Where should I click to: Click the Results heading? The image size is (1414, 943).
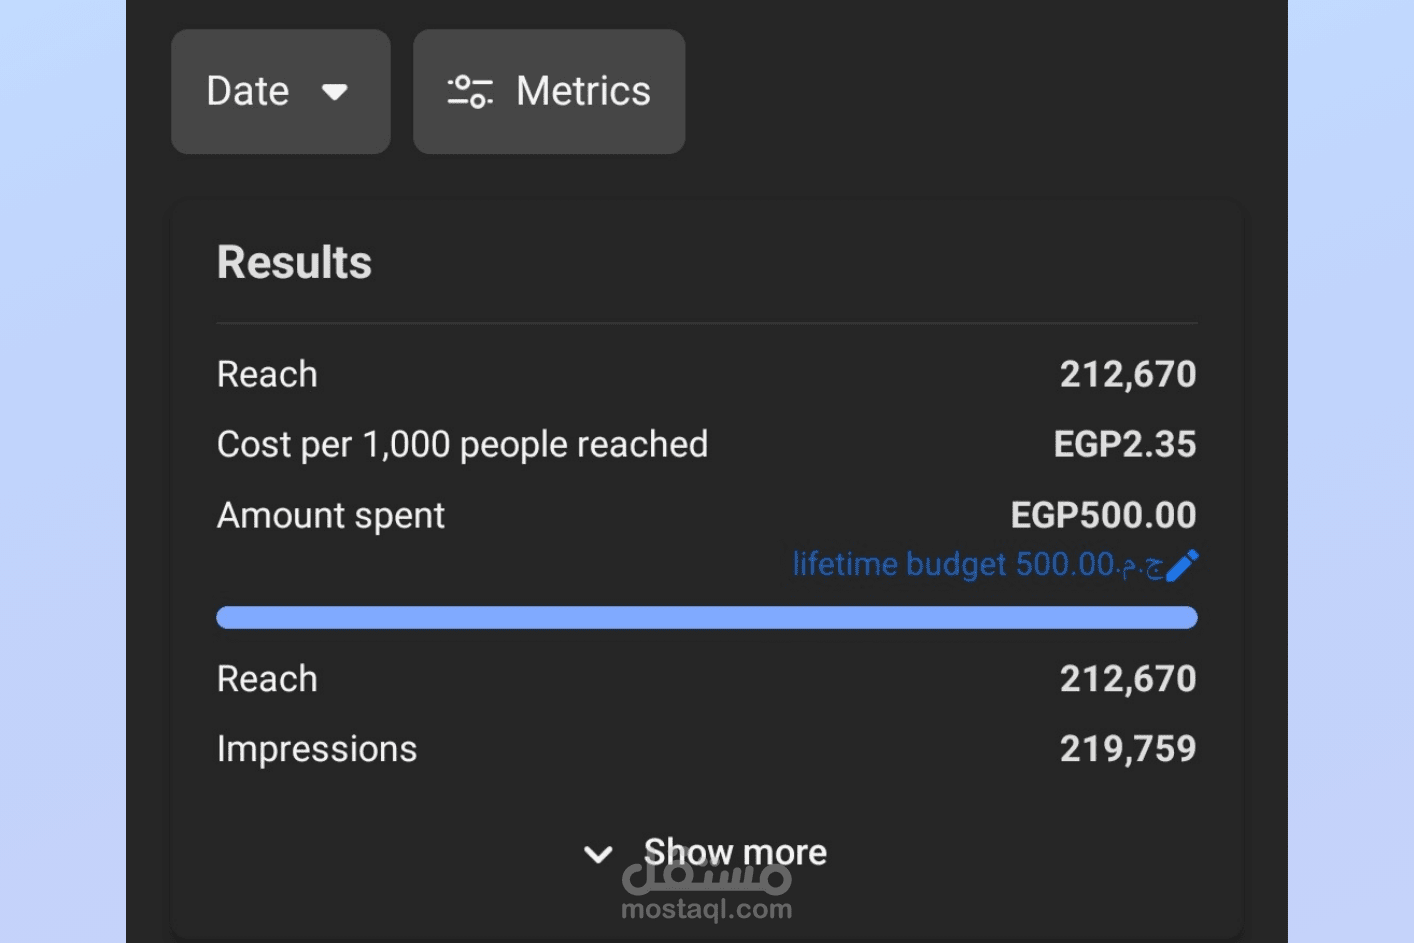coord(294,263)
